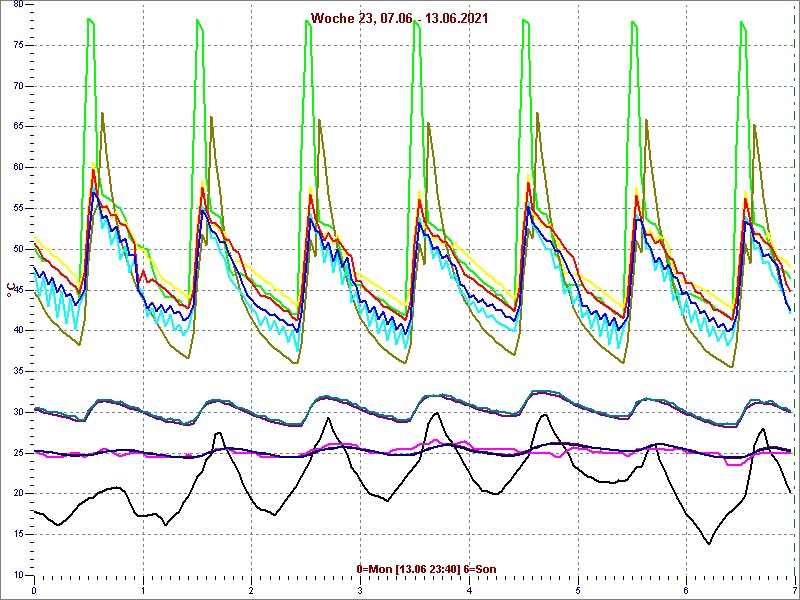Select the 65 tick label on the vertical axis
Viewport: 800px width, 600px height.
17,127
